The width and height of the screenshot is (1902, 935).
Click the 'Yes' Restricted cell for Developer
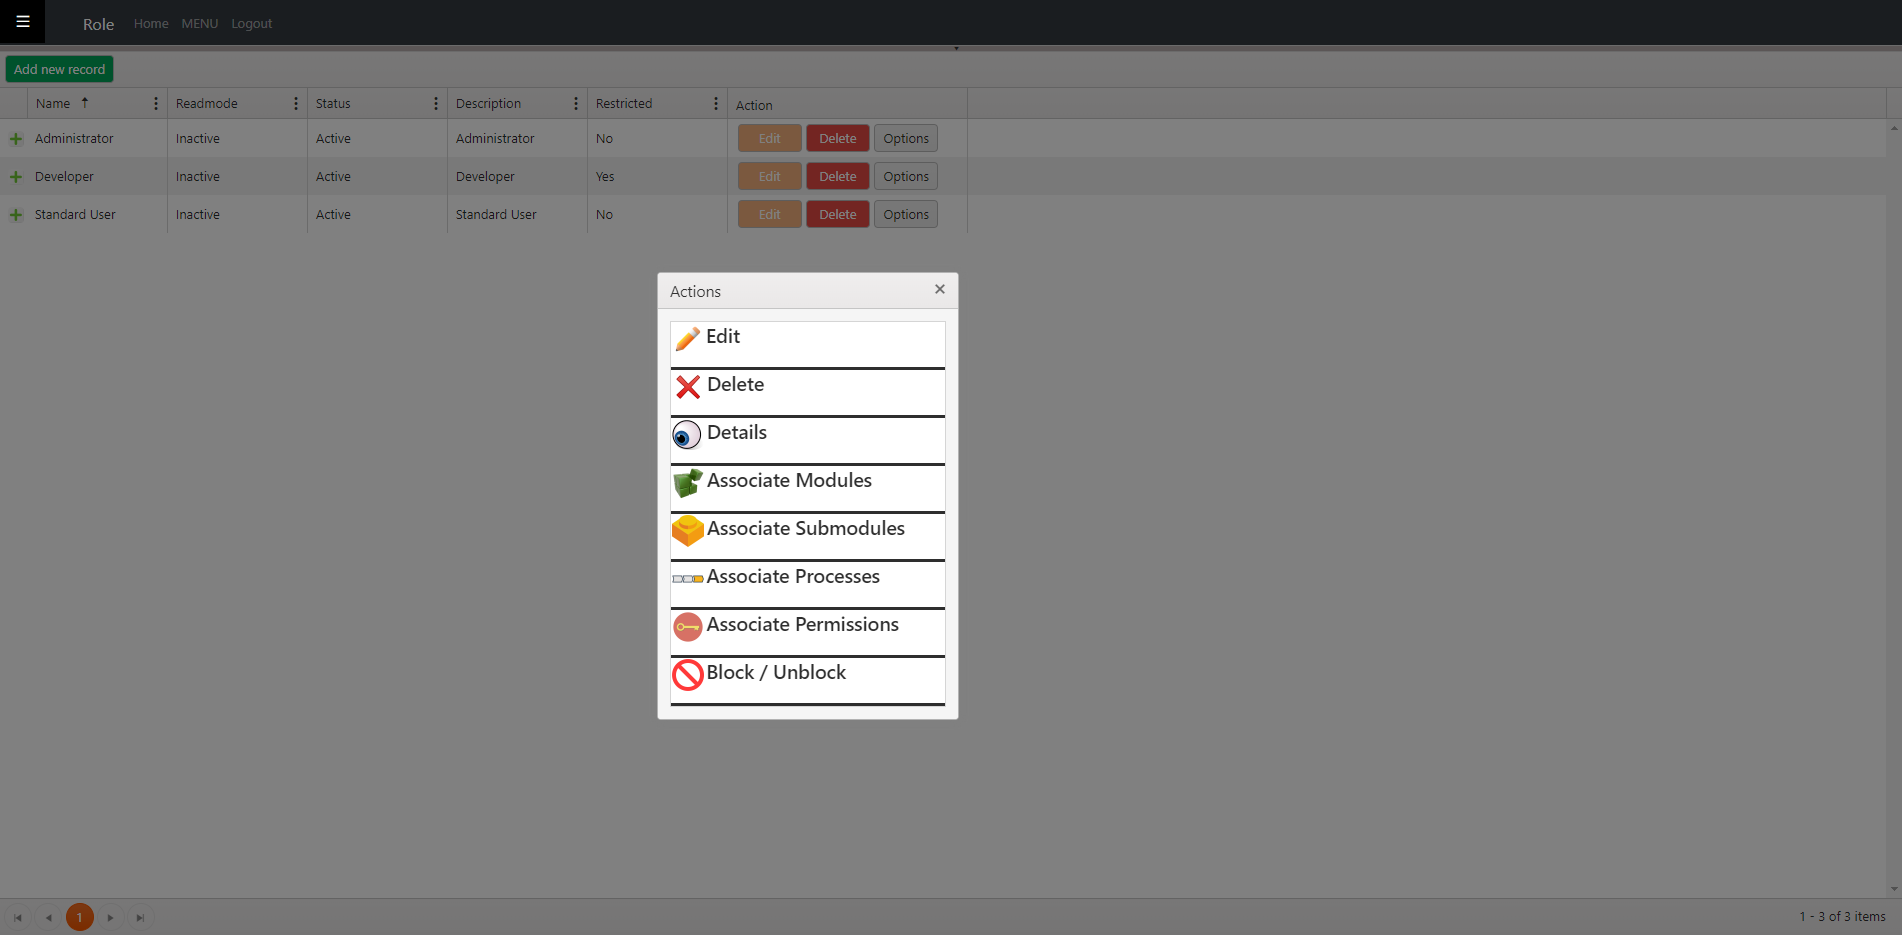(x=657, y=177)
